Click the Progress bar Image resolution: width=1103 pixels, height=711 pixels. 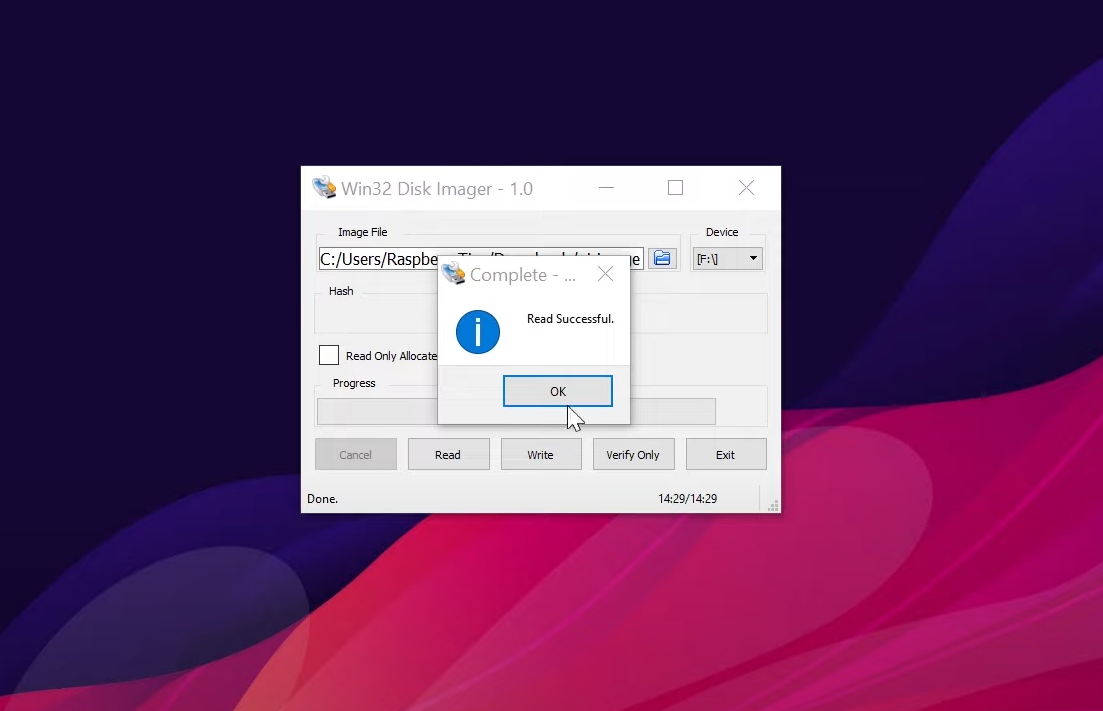tap(670, 411)
